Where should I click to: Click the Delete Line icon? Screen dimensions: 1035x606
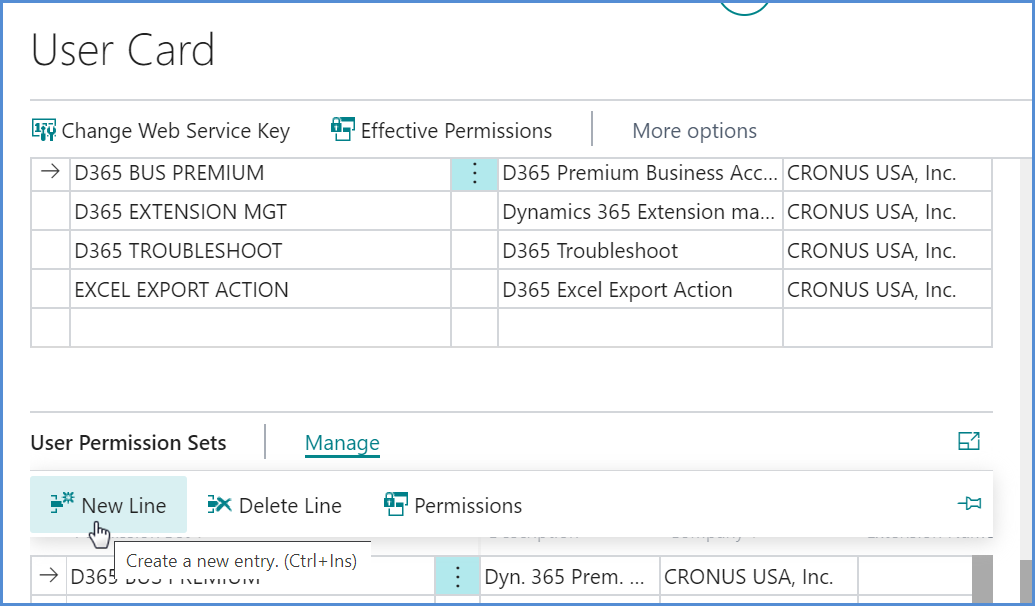point(219,504)
